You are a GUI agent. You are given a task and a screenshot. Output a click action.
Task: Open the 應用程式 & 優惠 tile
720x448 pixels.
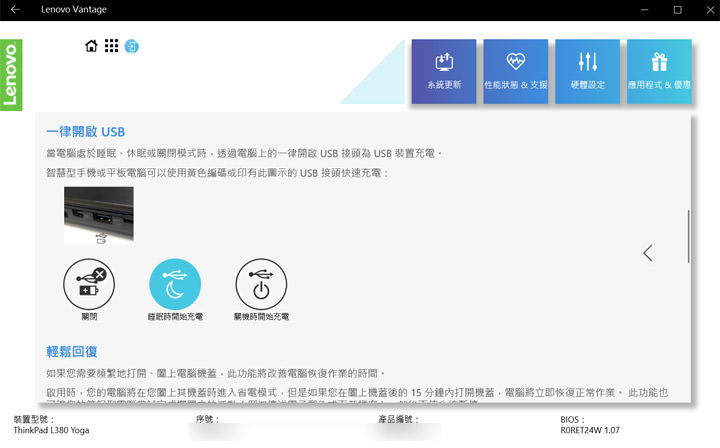tap(659, 72)
